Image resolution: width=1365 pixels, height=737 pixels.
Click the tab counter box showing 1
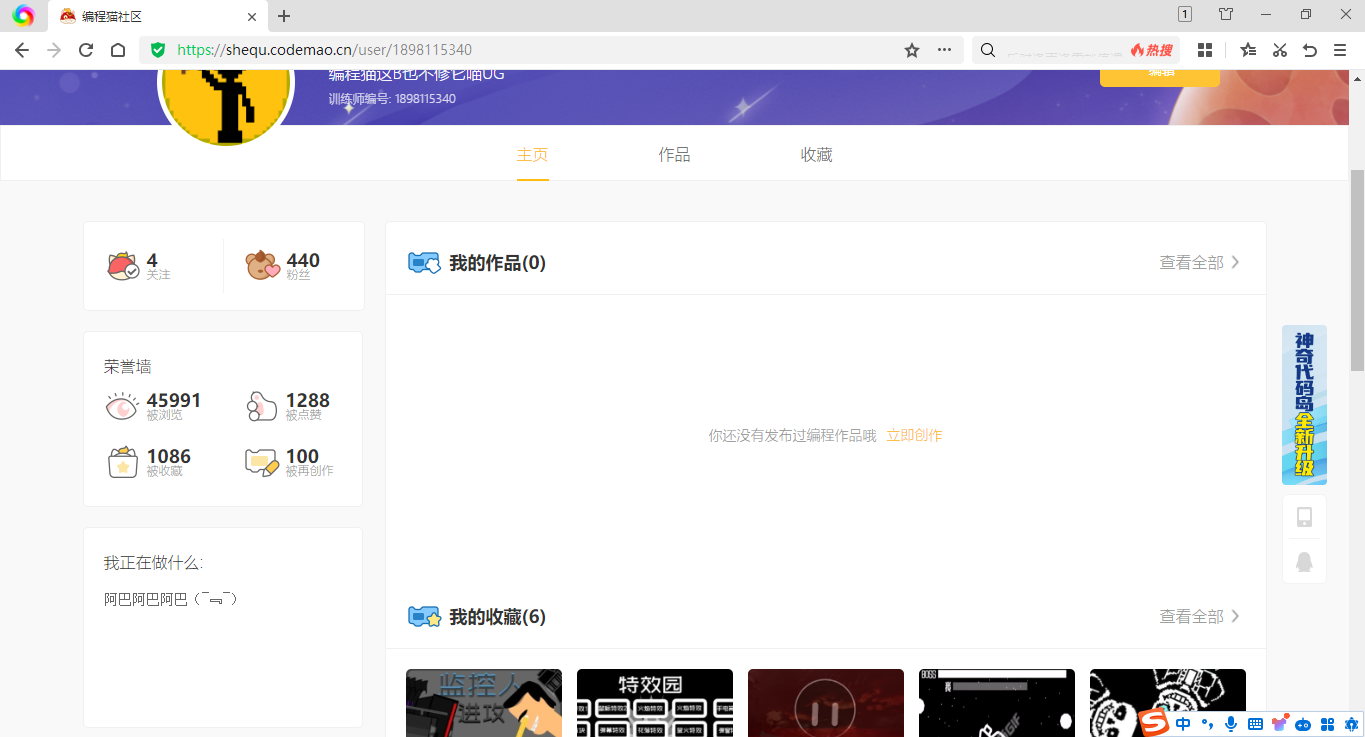1185,14
